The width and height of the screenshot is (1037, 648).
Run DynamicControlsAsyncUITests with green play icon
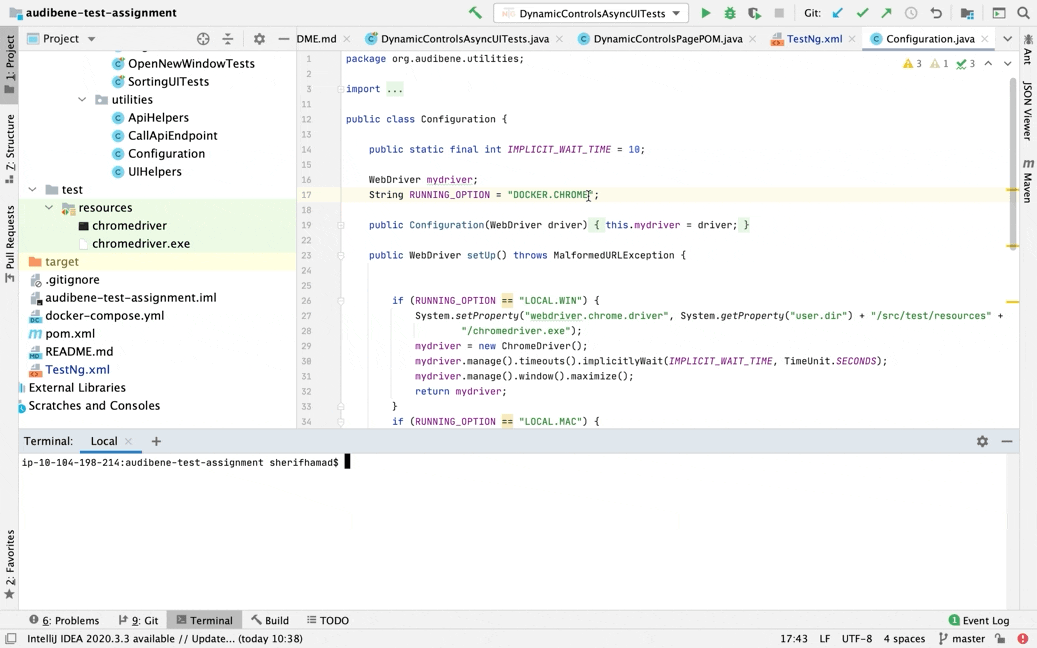coord(706,13)
